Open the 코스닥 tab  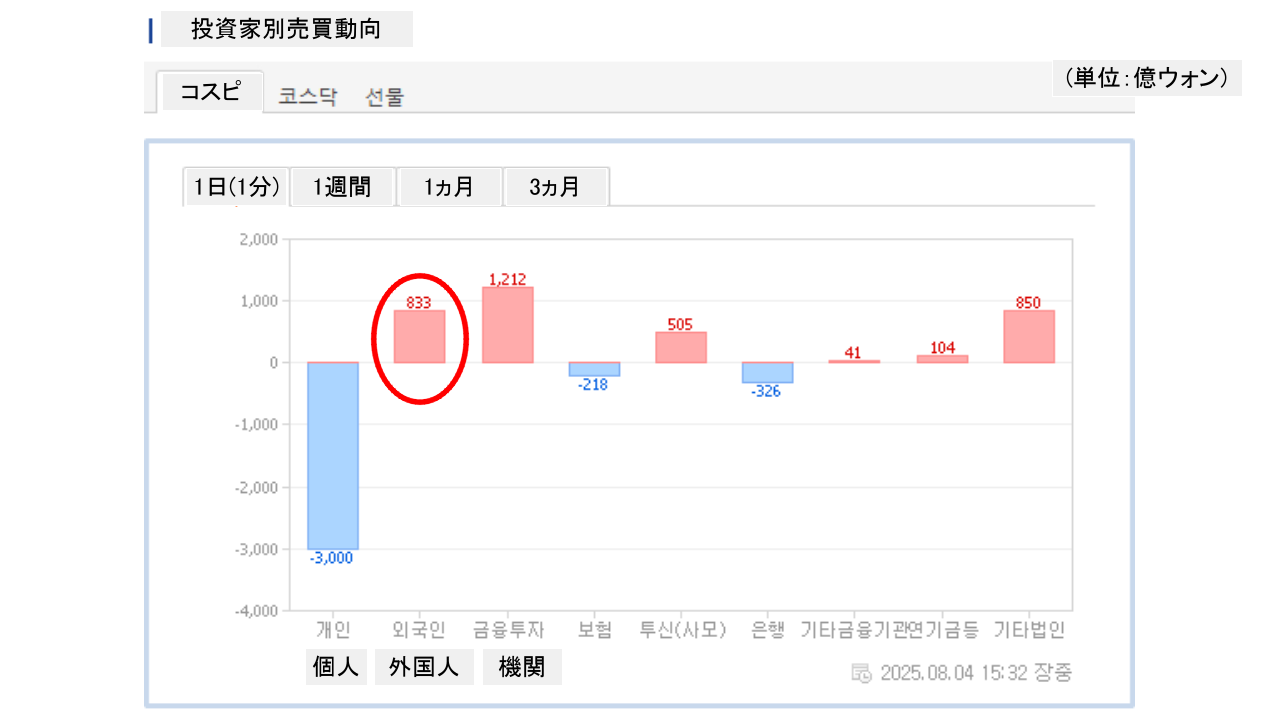[308, 97]
